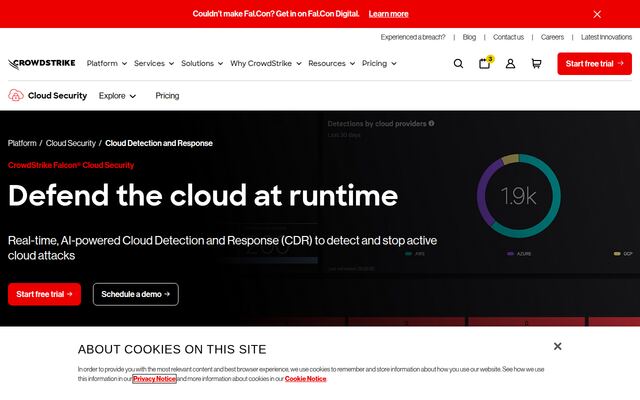Click the AWS legend swatch
The image size is (640, 400).
pyautogui.click(x=409, y=254)
